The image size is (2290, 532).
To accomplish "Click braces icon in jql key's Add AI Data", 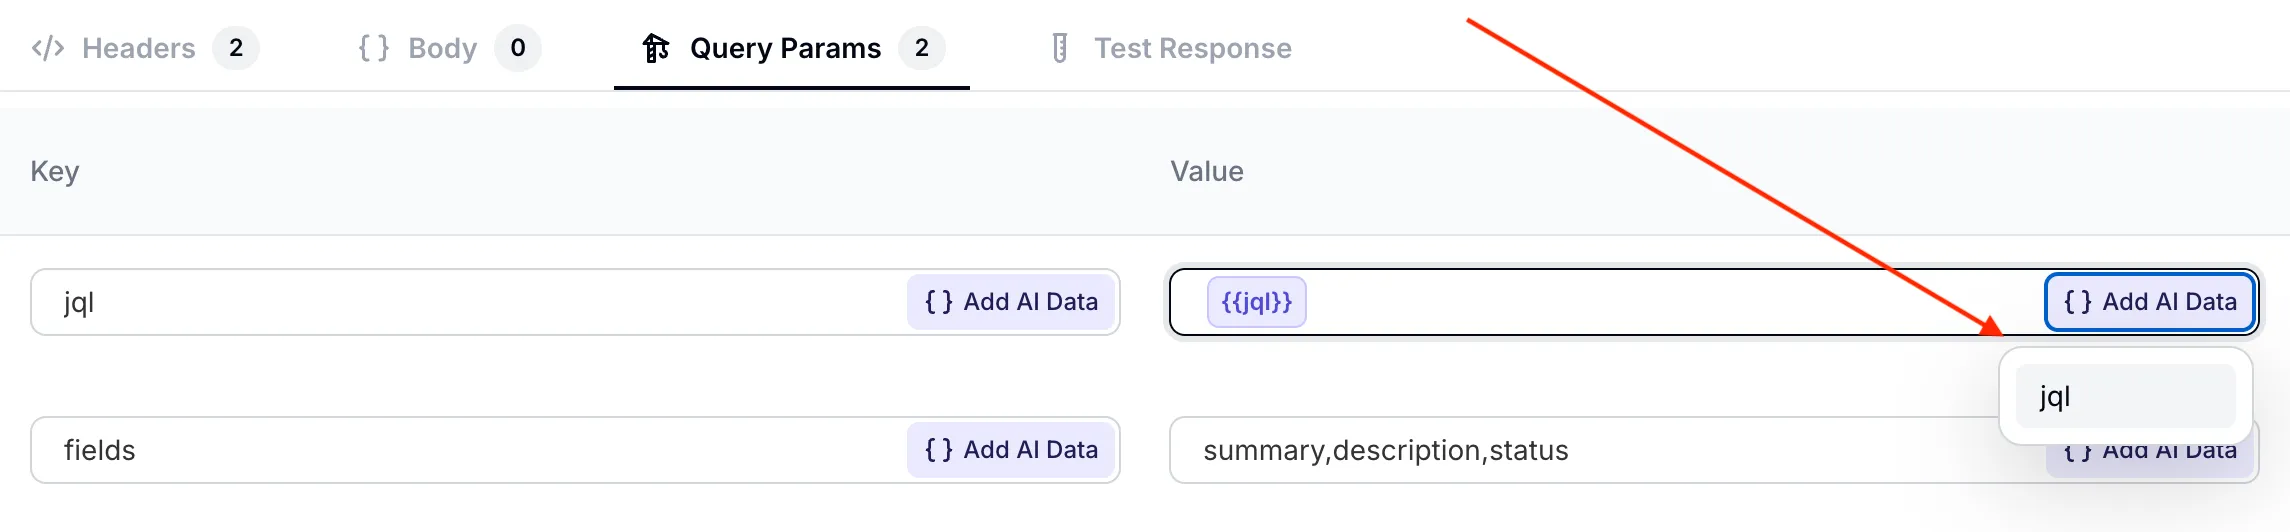I will [x=938, y=302].
